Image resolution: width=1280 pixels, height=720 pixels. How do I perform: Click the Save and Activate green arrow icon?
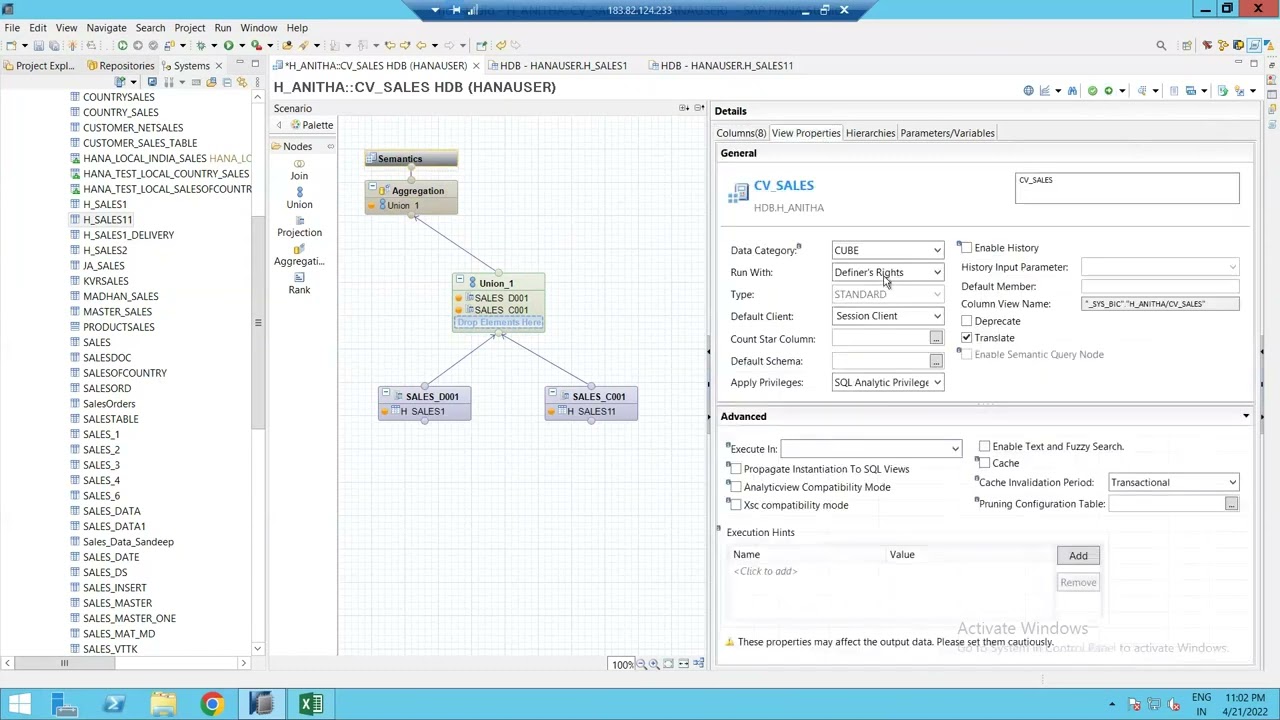(x=1107, y=91)
